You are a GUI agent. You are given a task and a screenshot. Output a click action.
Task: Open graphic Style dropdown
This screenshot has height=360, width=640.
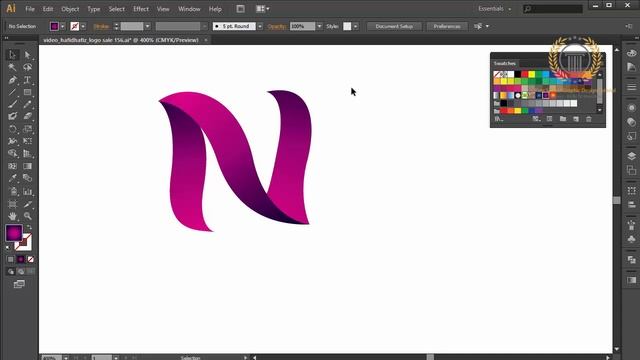pos(356,26)
